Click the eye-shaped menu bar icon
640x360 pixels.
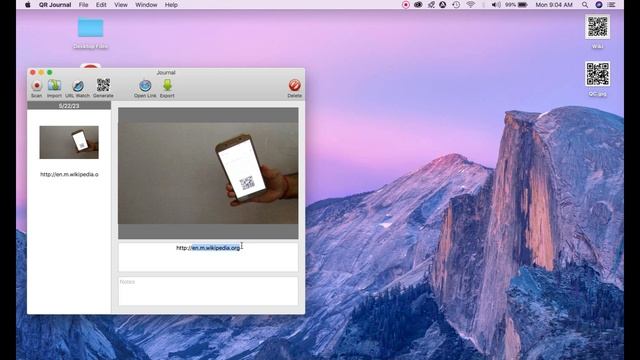pyautogui.click(x=418, y=5)
